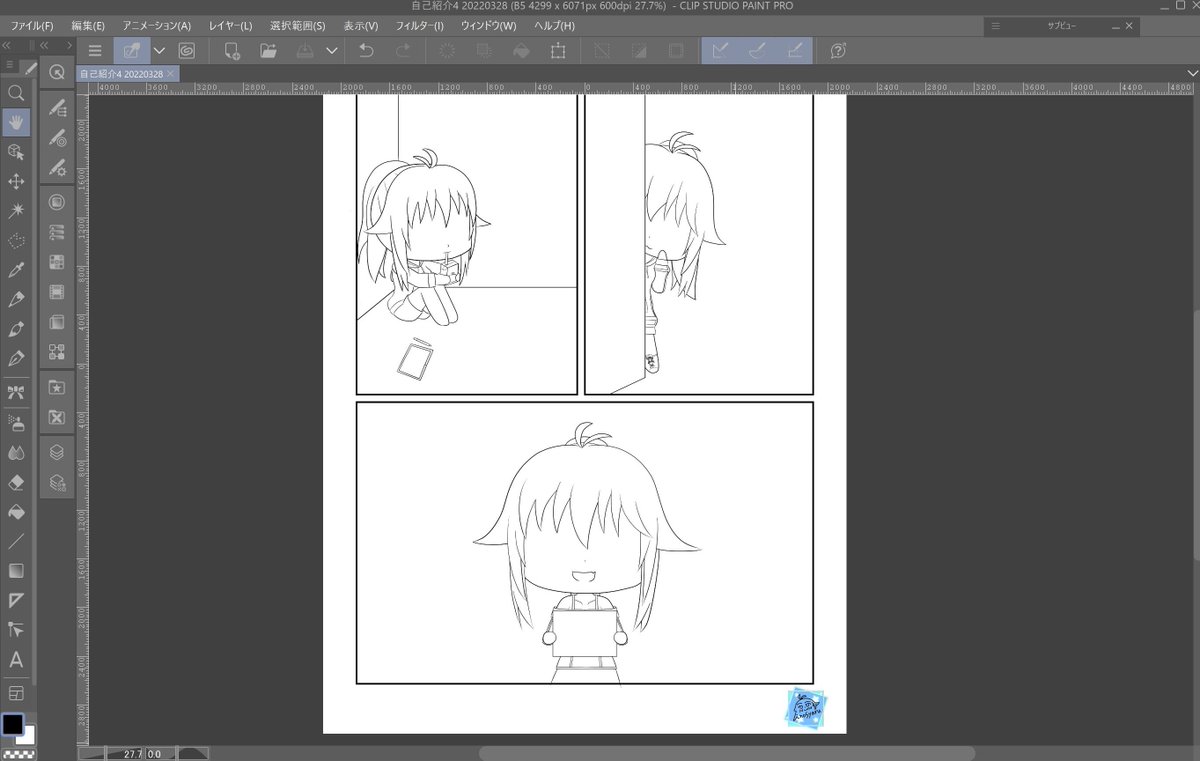Screen dimensions: 1200x761
Task: Expand the touch mode options dropdown arrow
Action: tap(159, 50)
